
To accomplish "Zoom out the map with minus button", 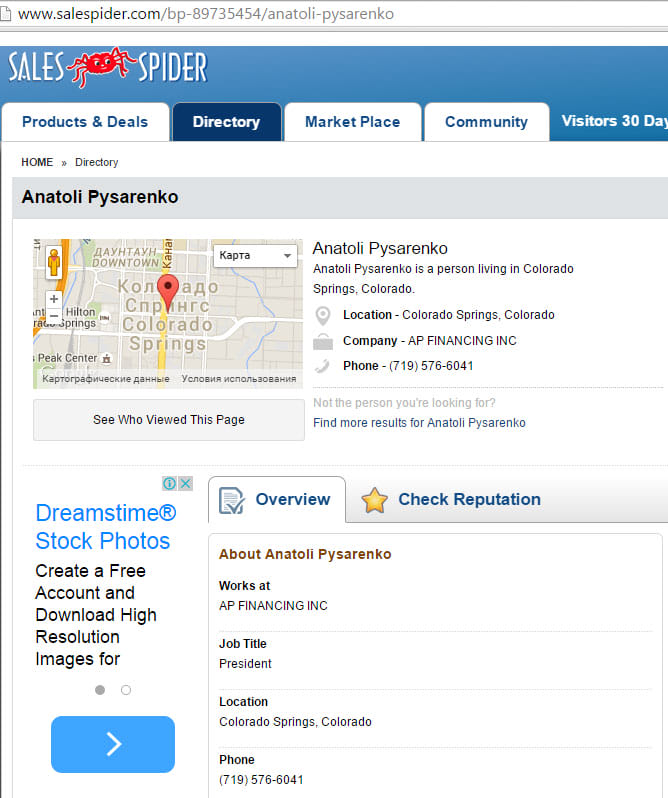I will click(53, 316).
